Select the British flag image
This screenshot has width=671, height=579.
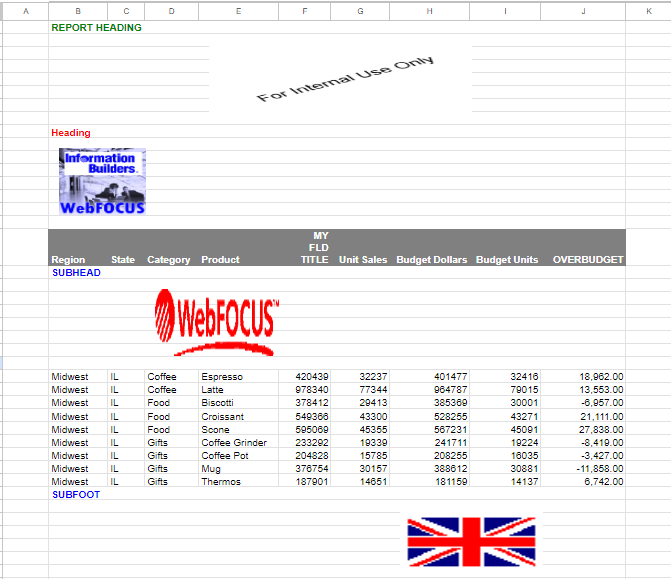[x=472, y=542]
